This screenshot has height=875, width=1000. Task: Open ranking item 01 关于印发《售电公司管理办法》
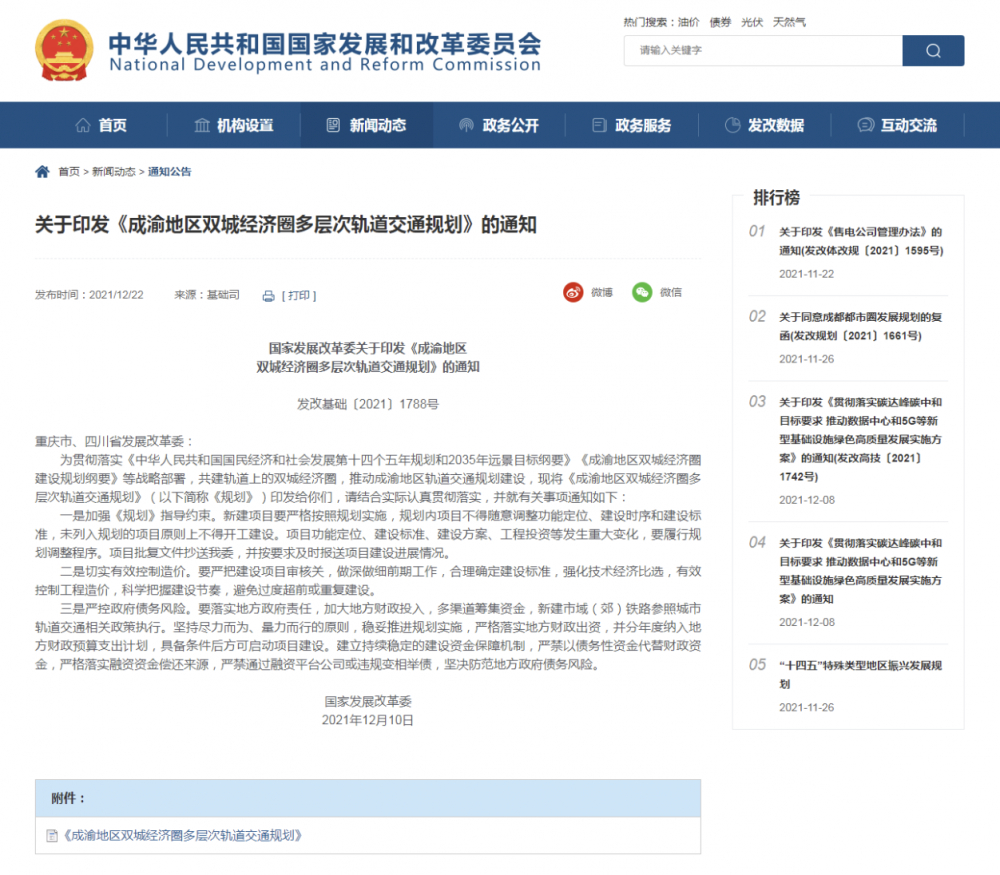(x=861, y=241)
